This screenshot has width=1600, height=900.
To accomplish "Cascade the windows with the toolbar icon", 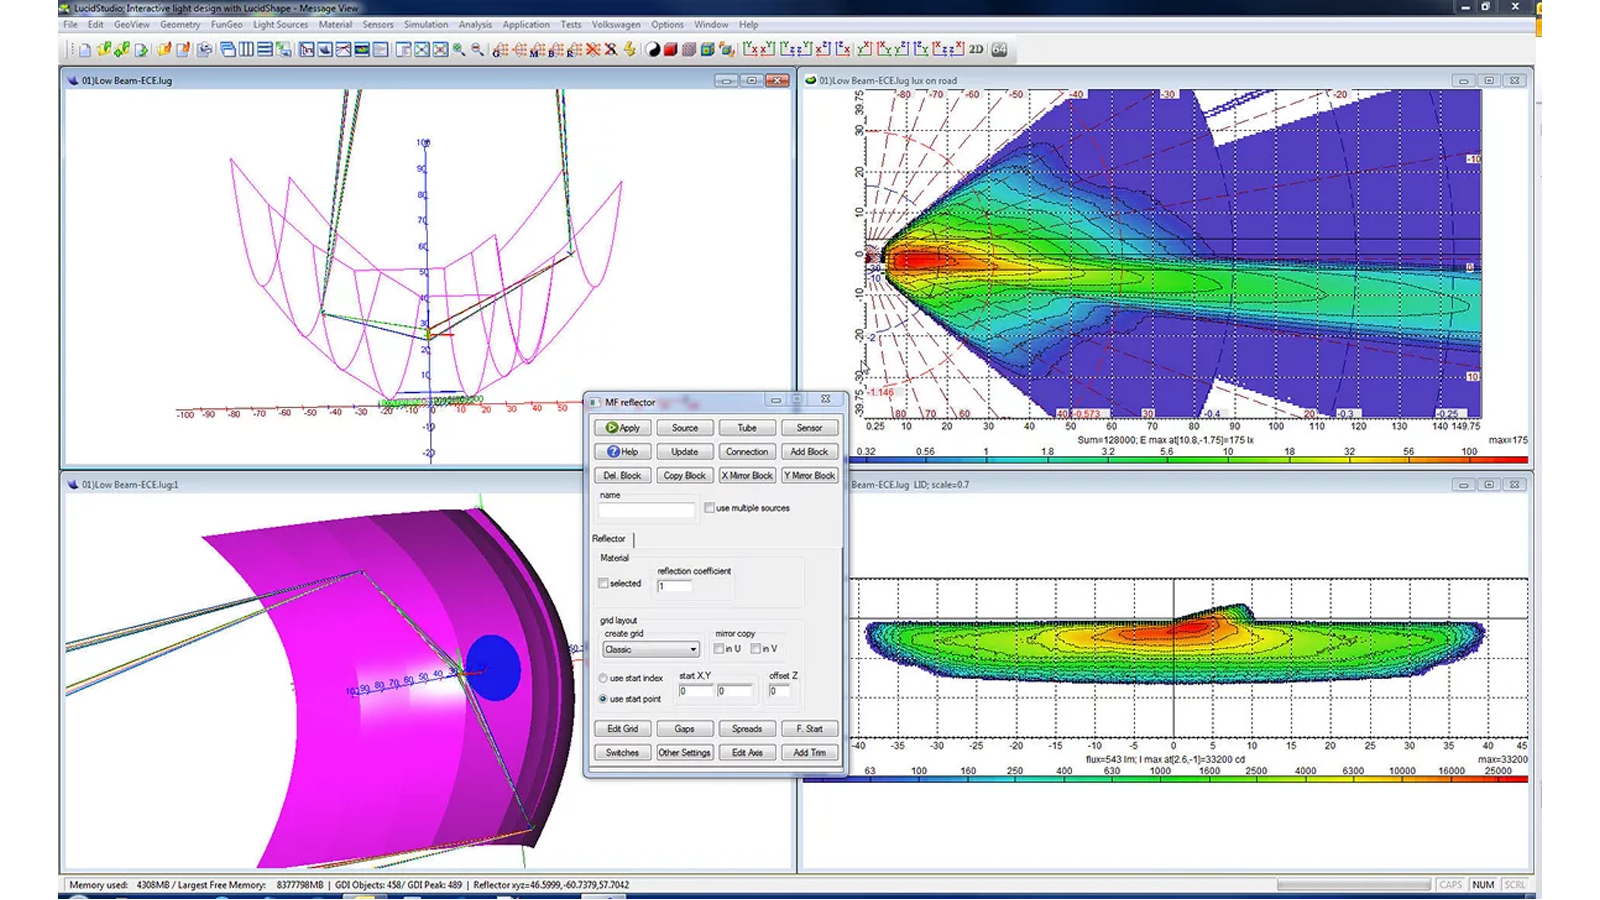I will (228, 49).
